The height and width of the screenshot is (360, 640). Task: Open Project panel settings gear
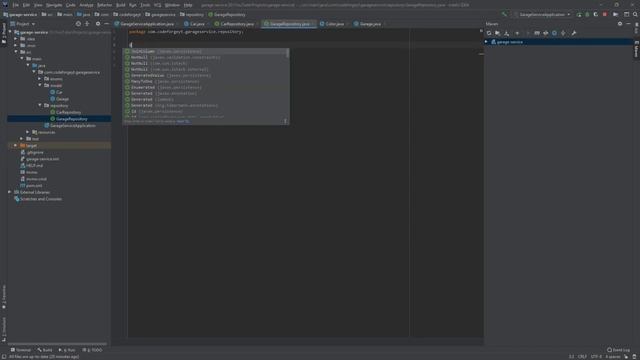(x=98, y=24)
